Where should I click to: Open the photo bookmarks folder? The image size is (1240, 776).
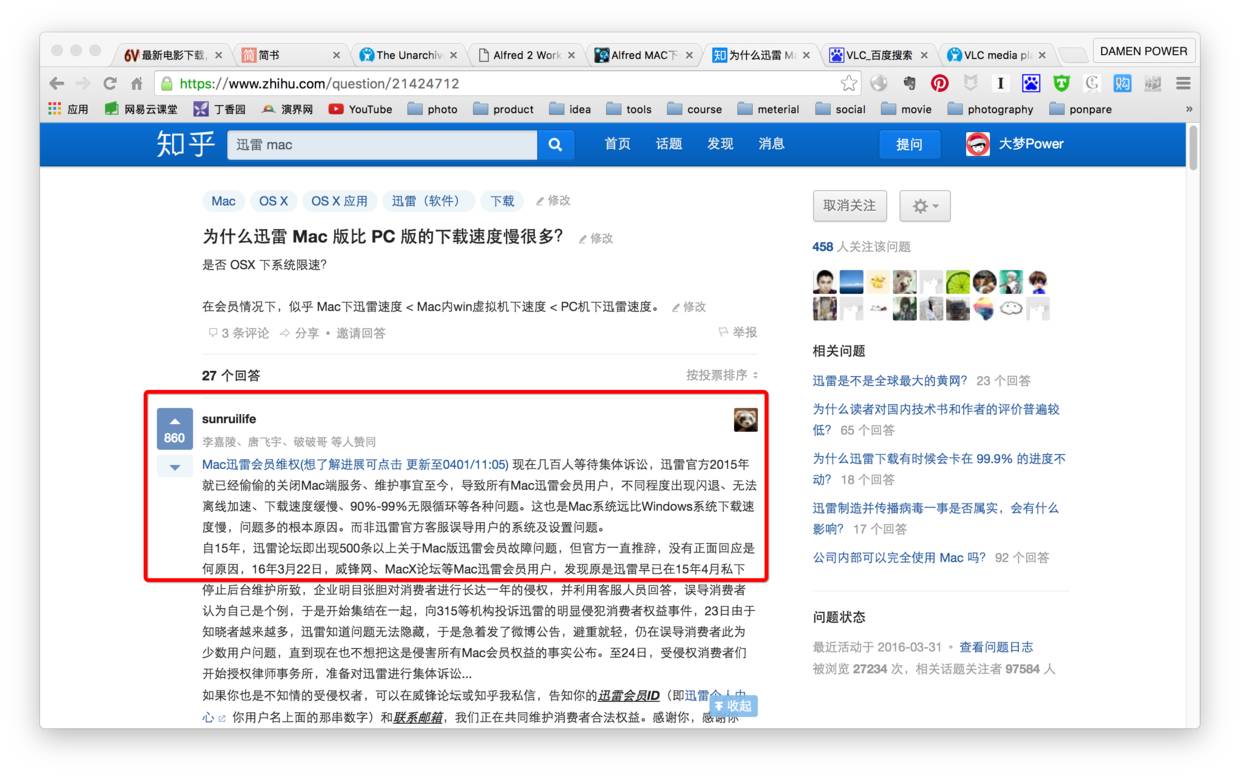[x=432, y=109]
